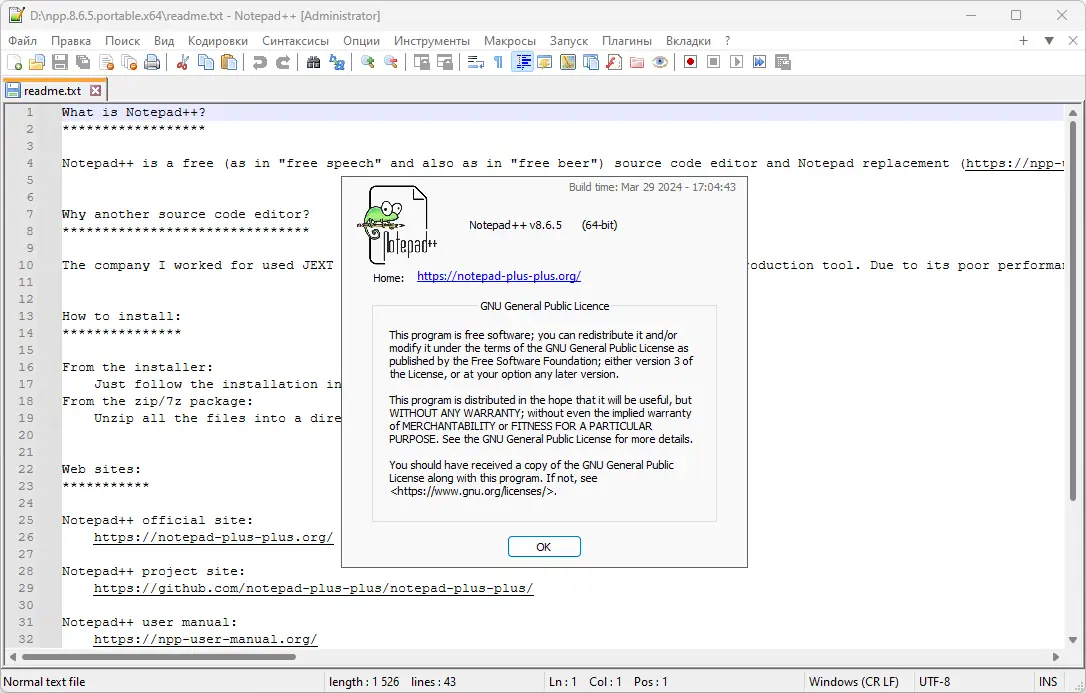
Task: Print the document using printer icon
Action: point(152,62)
